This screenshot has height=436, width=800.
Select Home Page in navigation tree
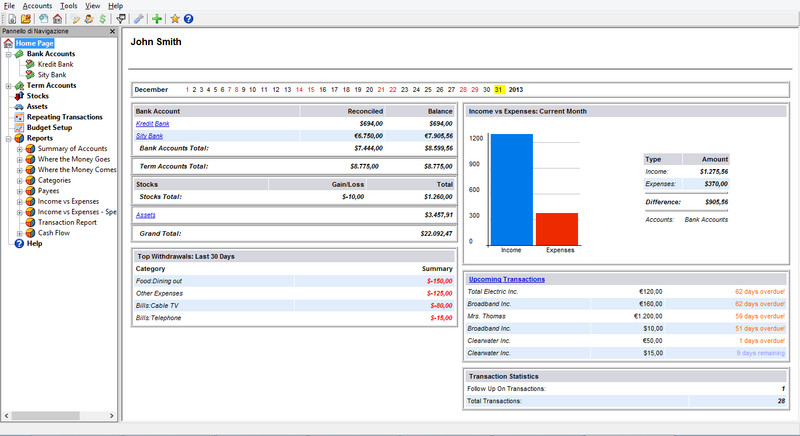pos(34,43)
